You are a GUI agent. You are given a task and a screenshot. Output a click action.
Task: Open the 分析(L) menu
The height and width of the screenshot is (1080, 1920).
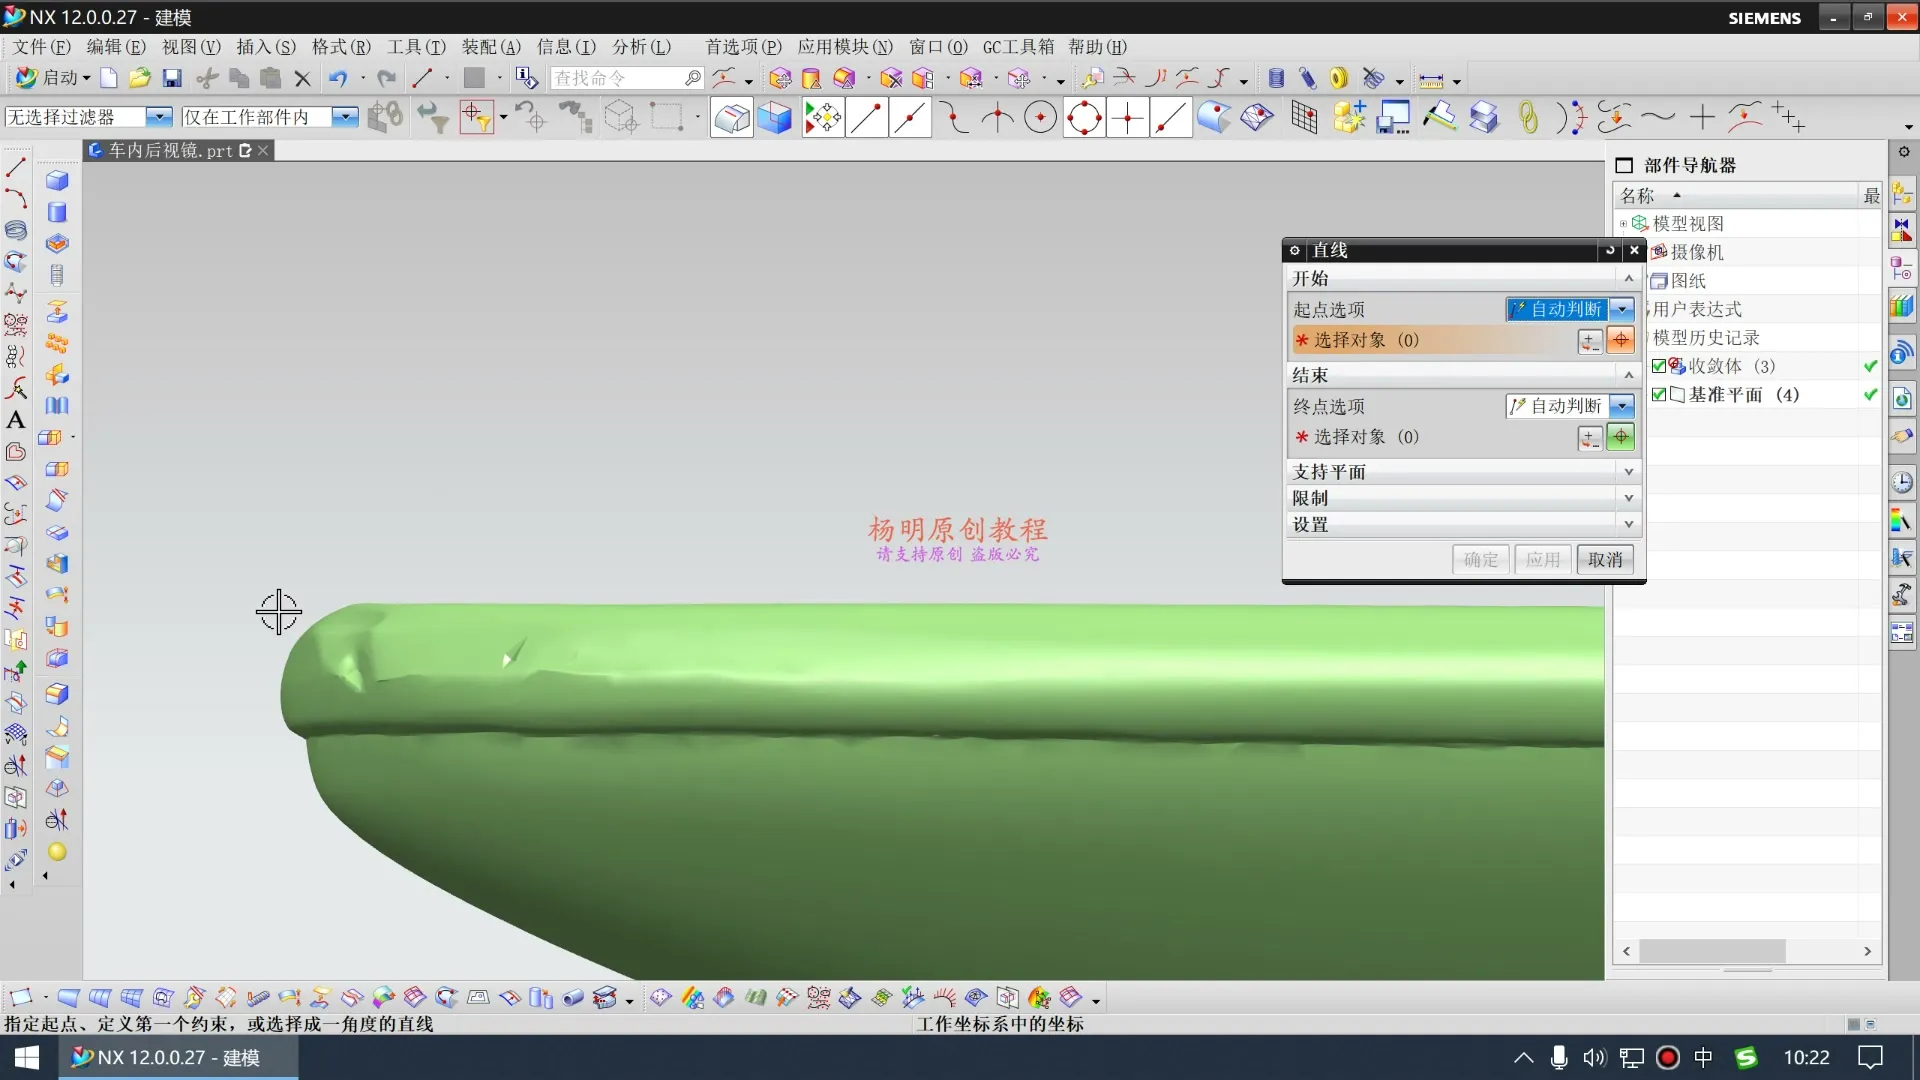point(641,47)
